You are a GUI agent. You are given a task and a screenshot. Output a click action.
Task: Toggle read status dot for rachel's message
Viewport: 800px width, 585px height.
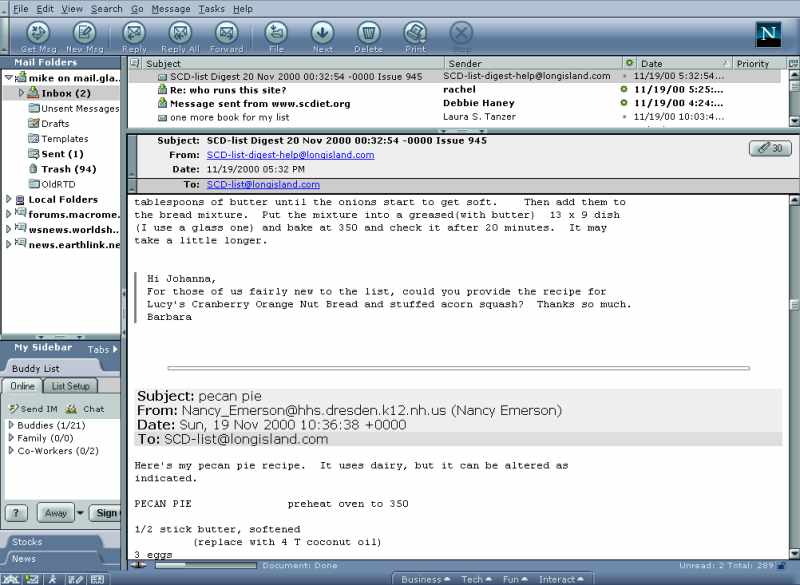[625, 89]
